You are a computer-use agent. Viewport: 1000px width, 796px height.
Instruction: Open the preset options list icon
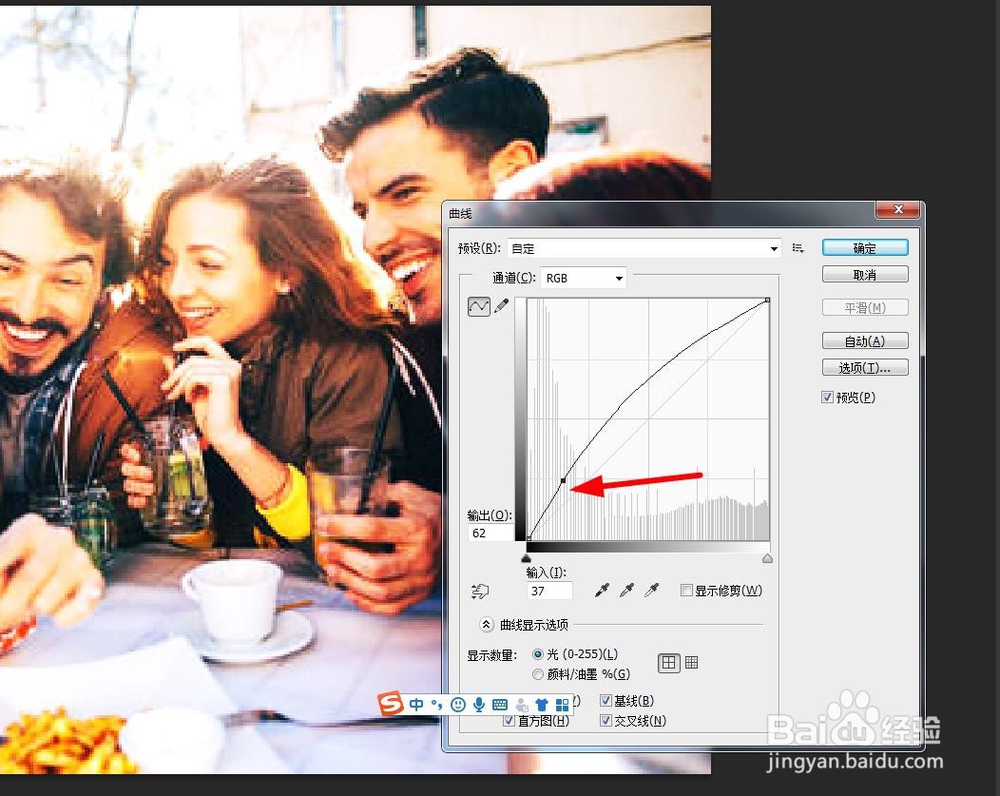coord(797,247)
